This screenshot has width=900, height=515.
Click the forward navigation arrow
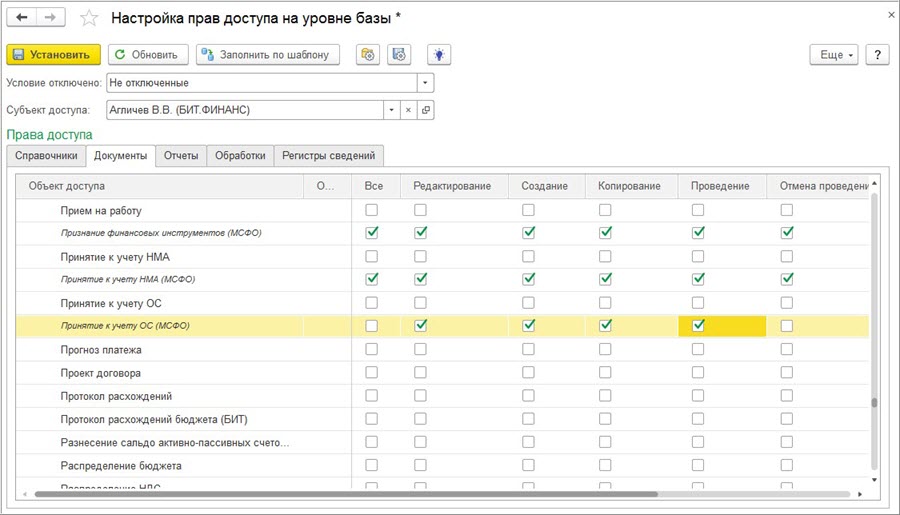click(x=51, y=18)
